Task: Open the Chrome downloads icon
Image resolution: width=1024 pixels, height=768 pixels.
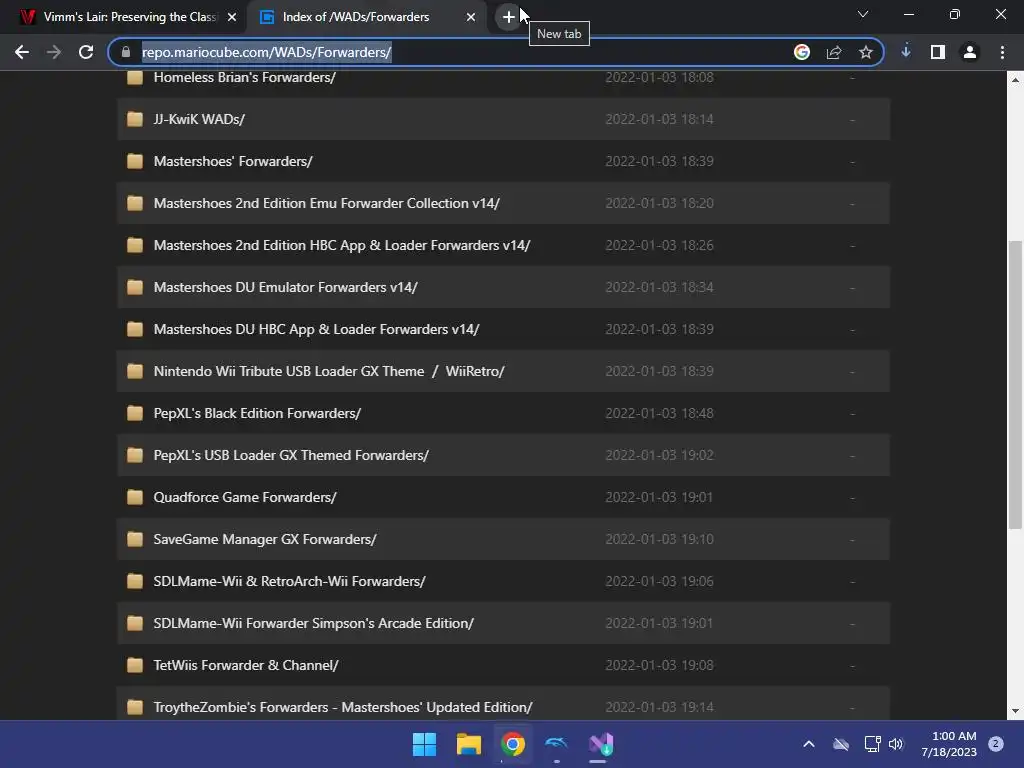Action: [906, 52]
